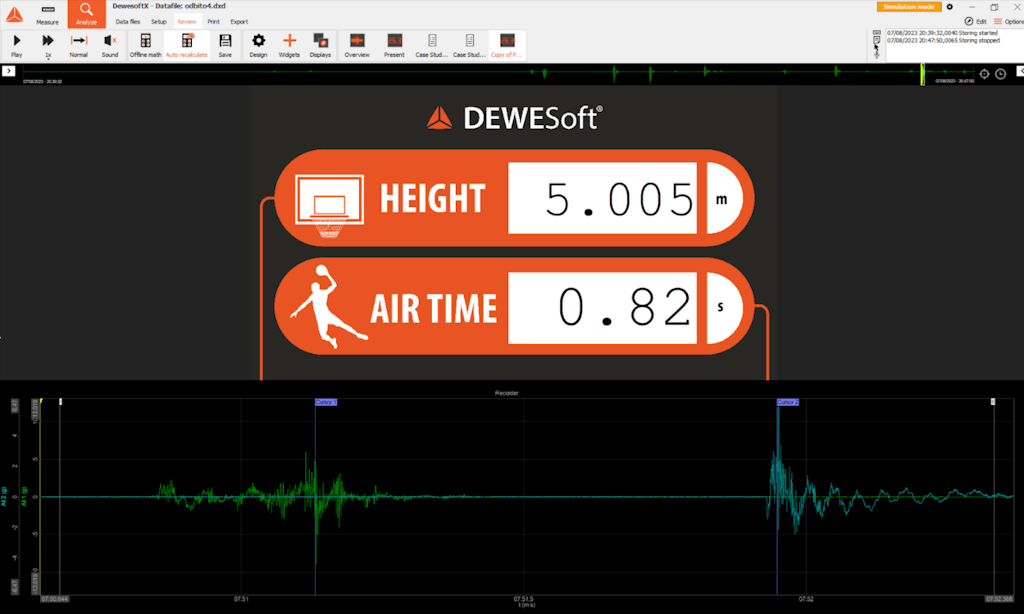Click the left white recorder handle

pyautogui.click(x=61, y=402)
